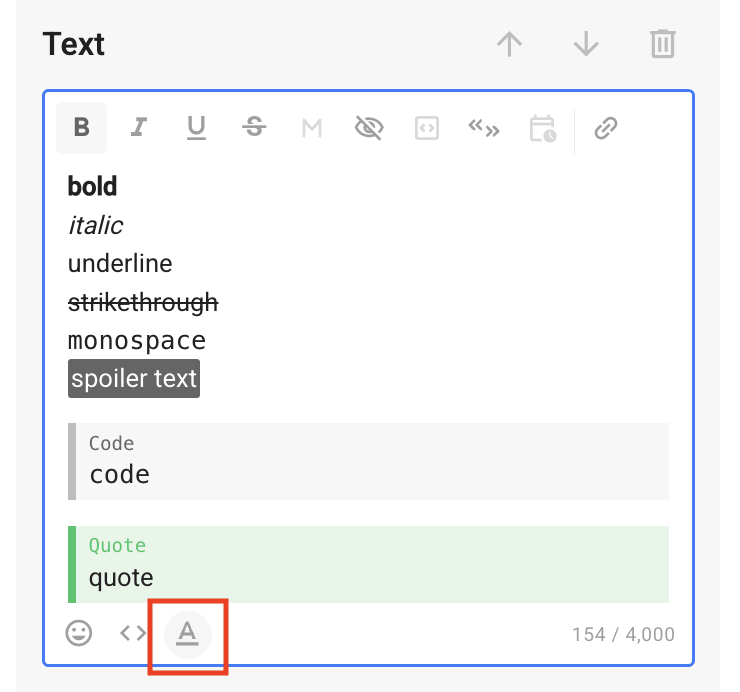Click the highlighted spoiler text

click(x=134, y=380)
